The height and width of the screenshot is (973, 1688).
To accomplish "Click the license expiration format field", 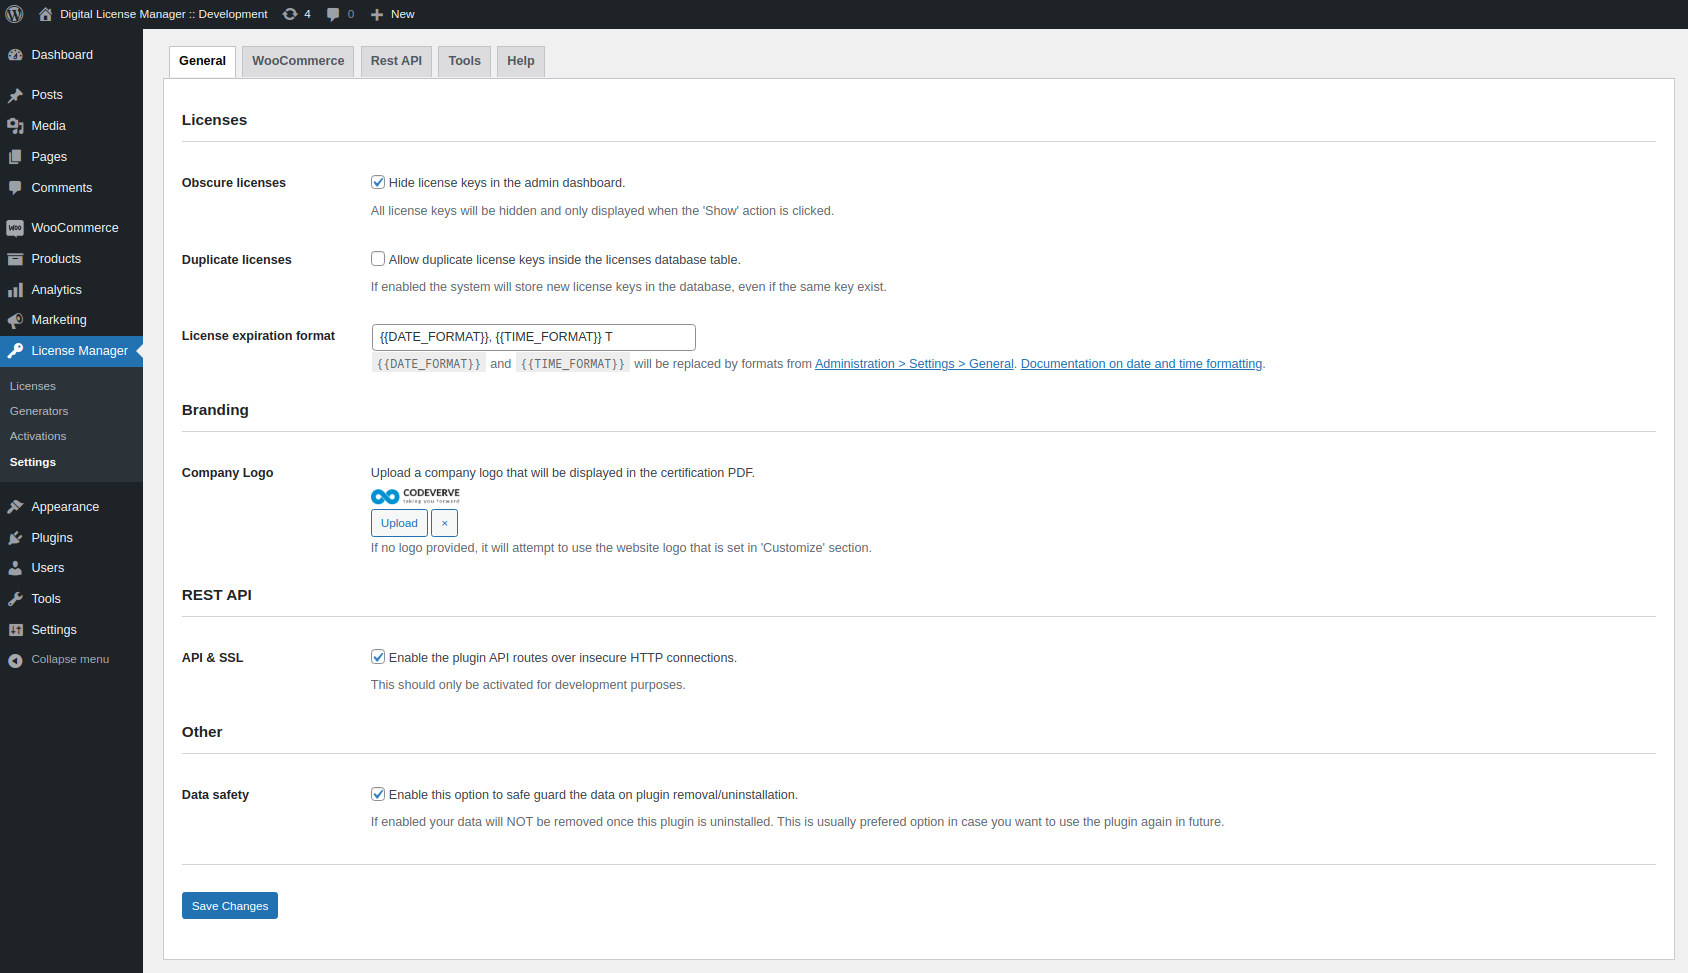I will click(533, 337).
